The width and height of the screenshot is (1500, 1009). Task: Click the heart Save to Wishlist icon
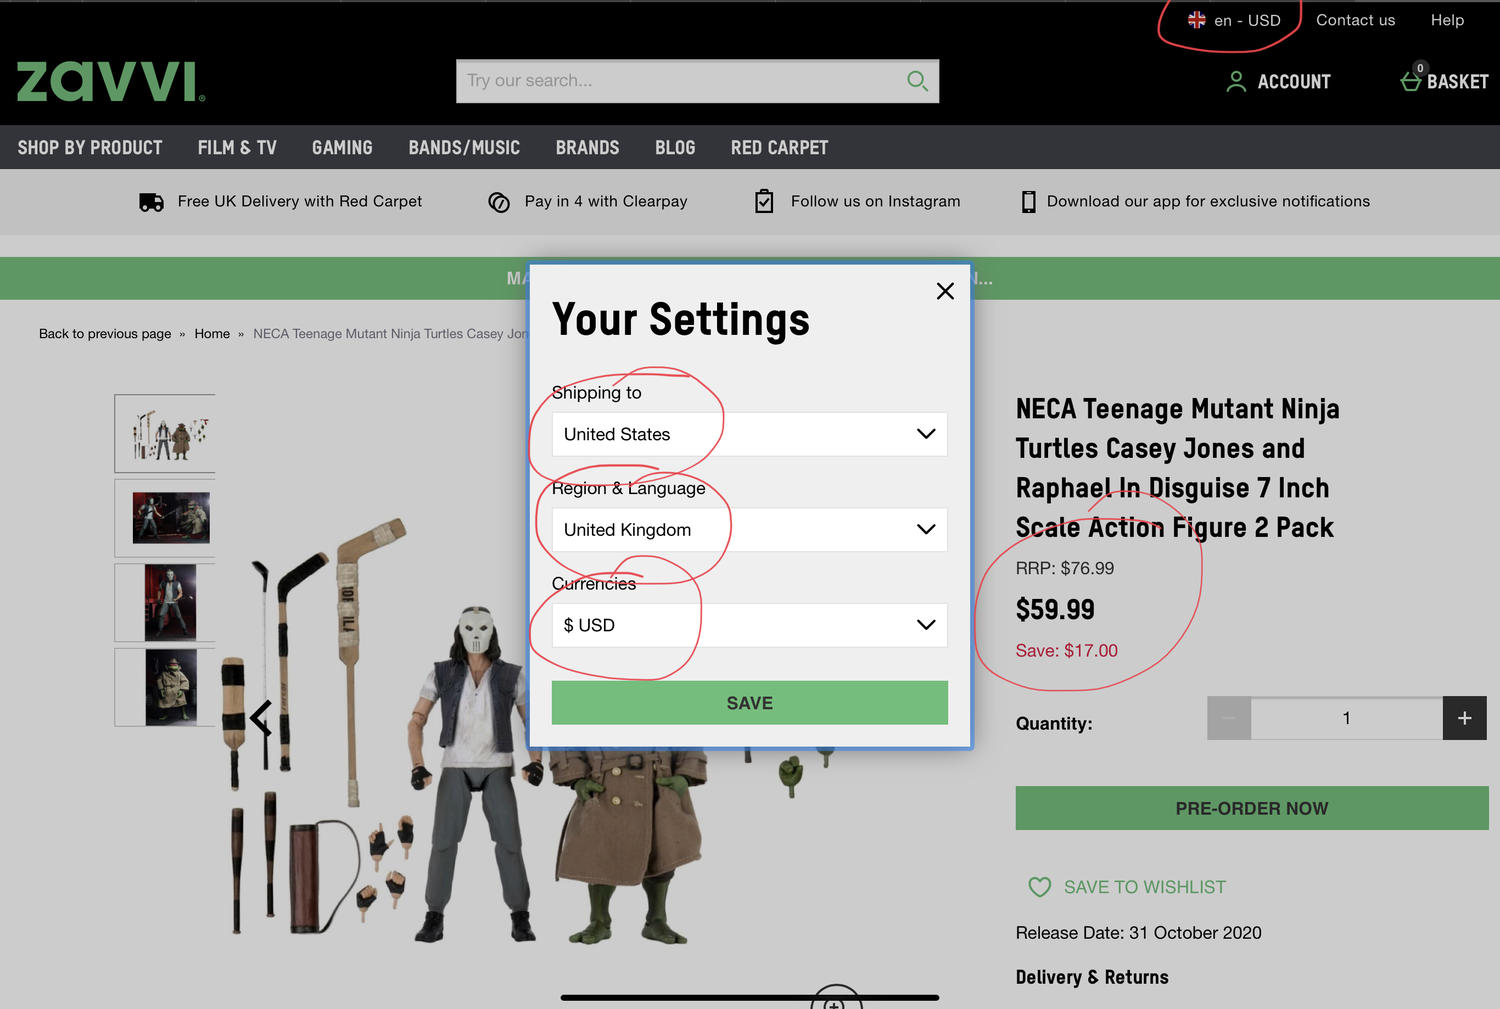pos(1040,887)
